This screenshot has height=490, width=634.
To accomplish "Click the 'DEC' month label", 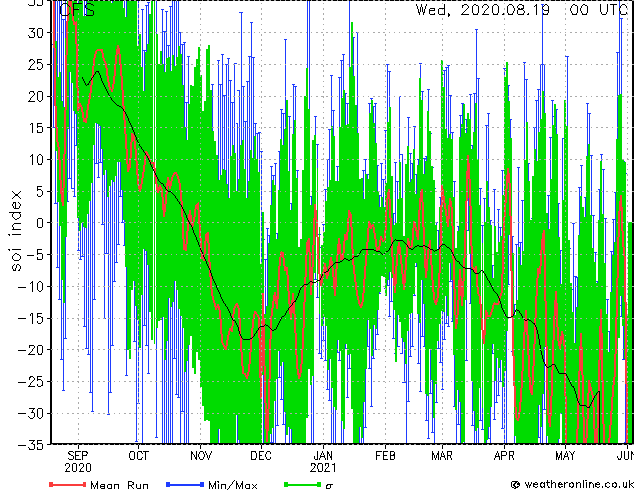I will tap(261, 456).
